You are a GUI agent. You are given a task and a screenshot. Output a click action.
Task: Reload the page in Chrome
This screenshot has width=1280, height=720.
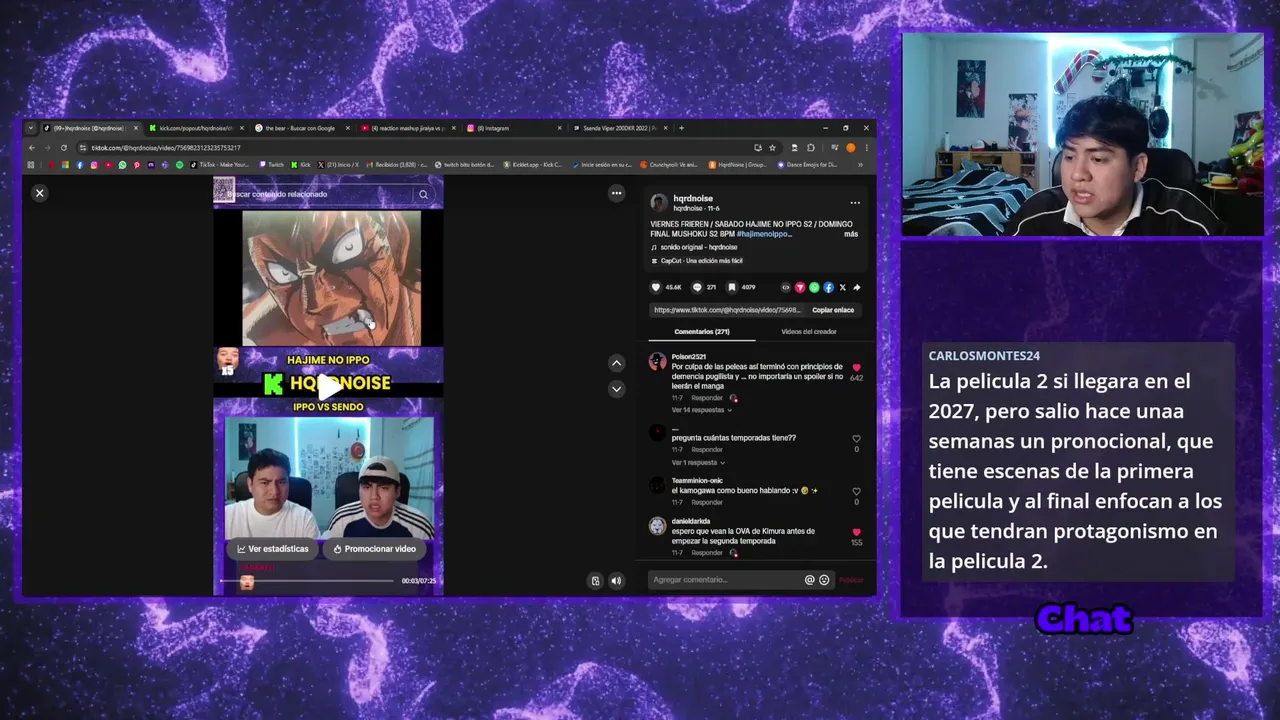pyautogui.click(x=63, y=148)
